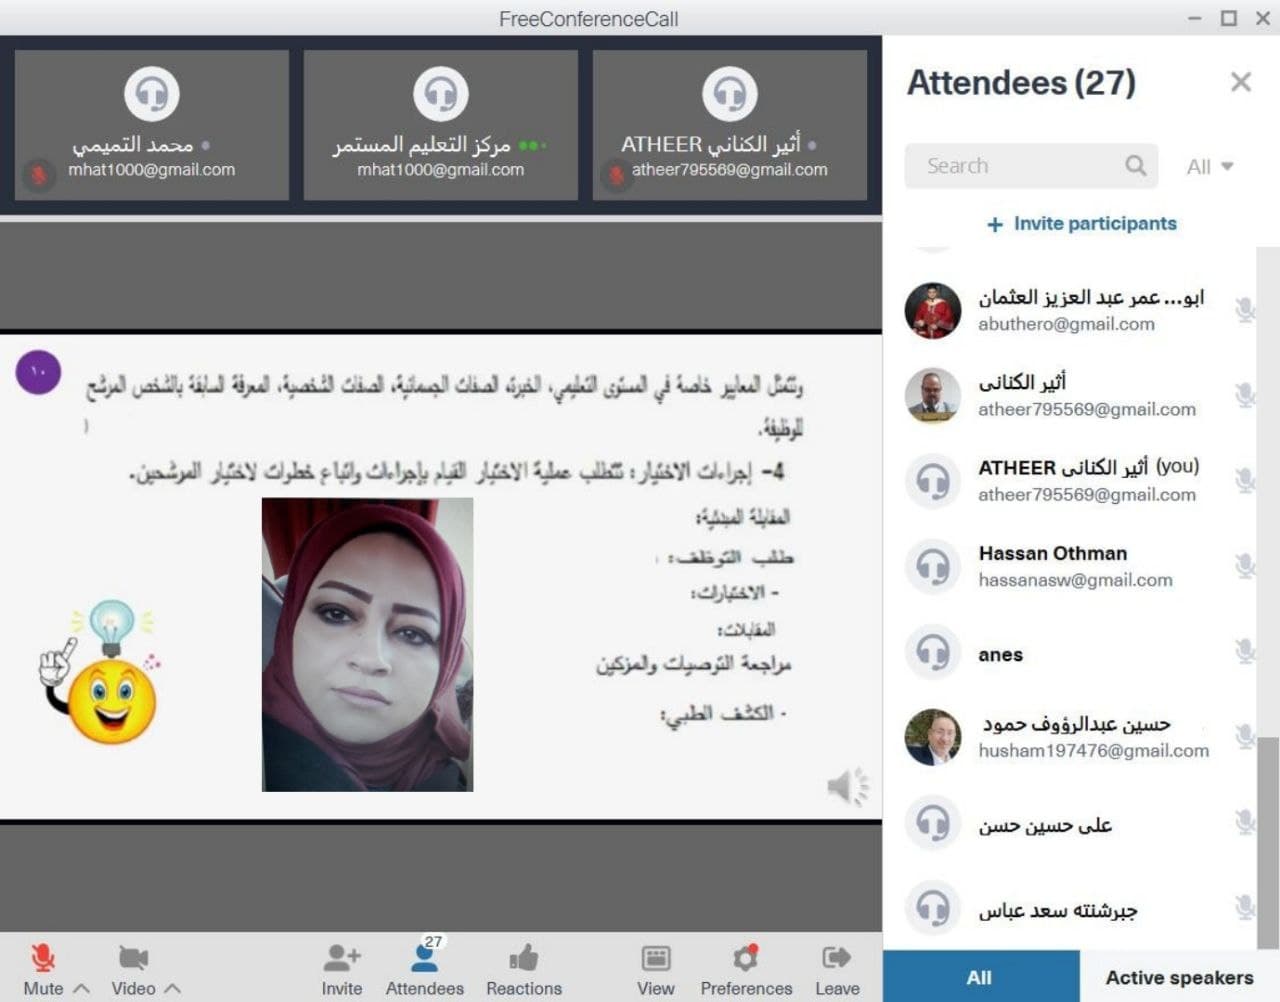The width and height of the screenshot is (1280, 1002).
Task: Toggle the Attendees panel icon
Action: point(425,956)
